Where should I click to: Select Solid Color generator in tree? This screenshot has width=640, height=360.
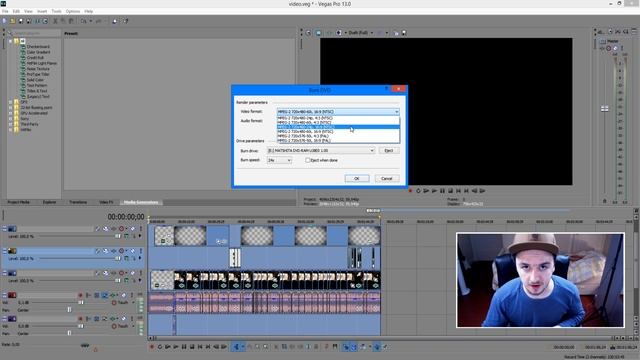point(35,80)
